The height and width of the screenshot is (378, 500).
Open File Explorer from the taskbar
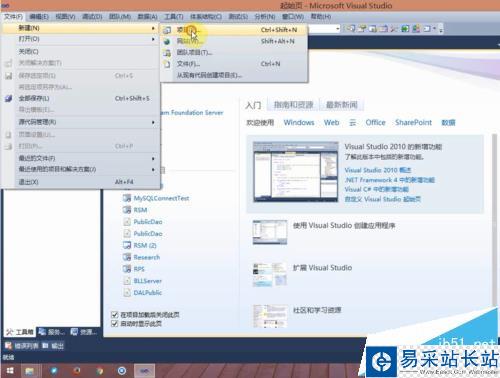[x=30, y=371]
